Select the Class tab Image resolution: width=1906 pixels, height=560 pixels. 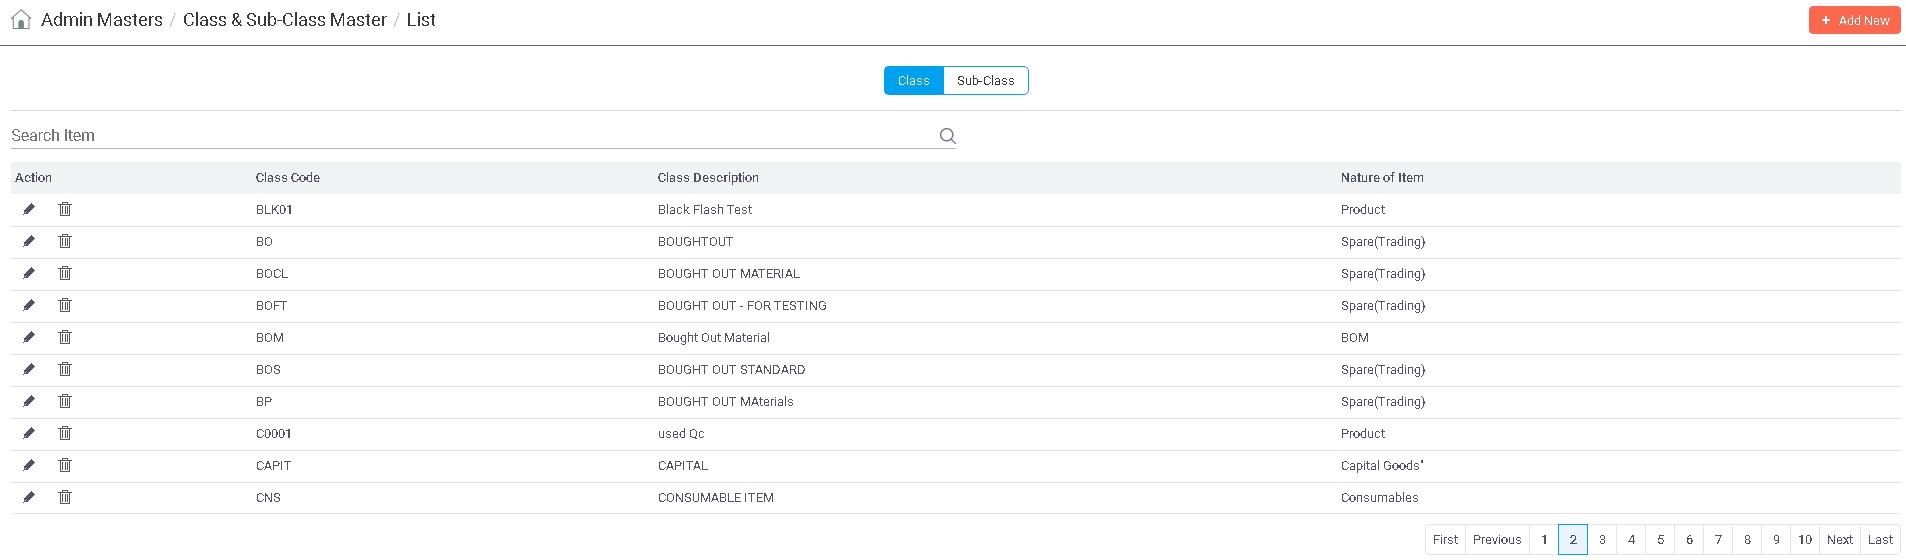[913, 81]
